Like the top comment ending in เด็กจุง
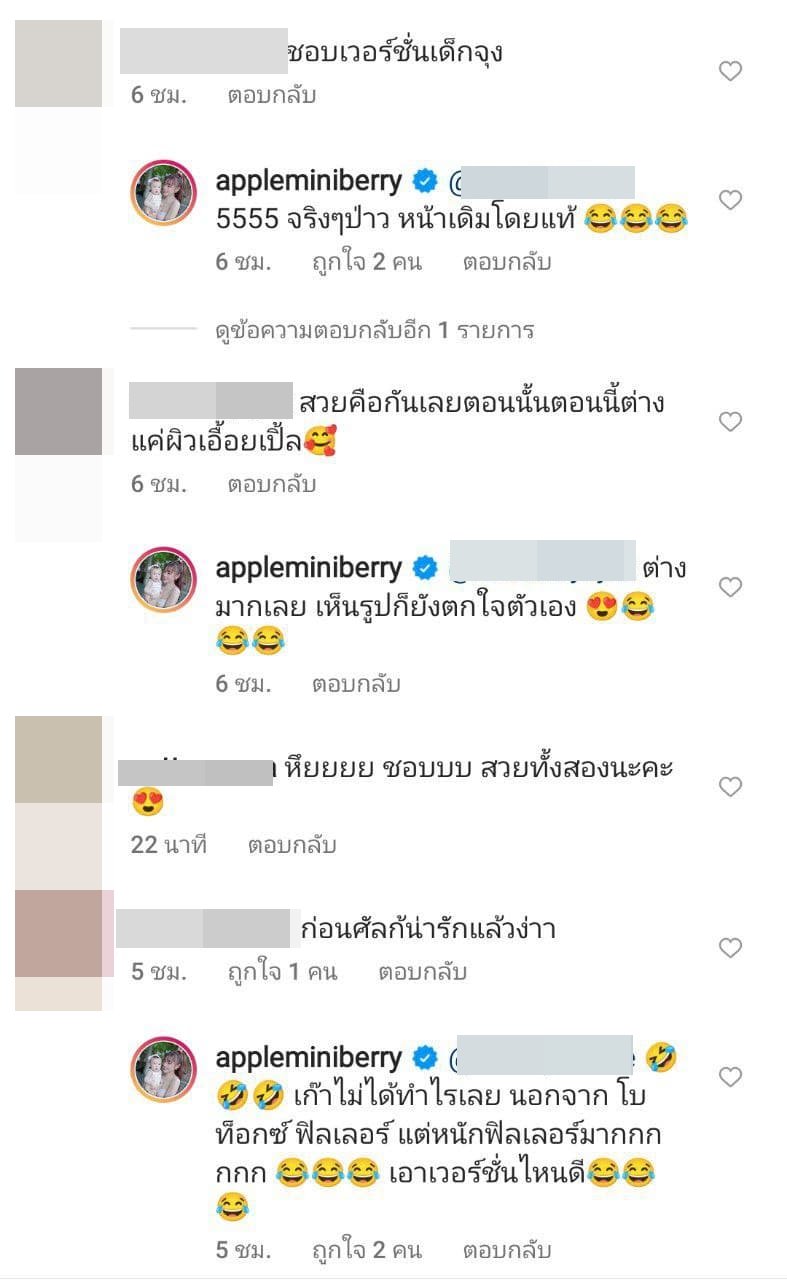787x1280 pixels. pos(731,70)
